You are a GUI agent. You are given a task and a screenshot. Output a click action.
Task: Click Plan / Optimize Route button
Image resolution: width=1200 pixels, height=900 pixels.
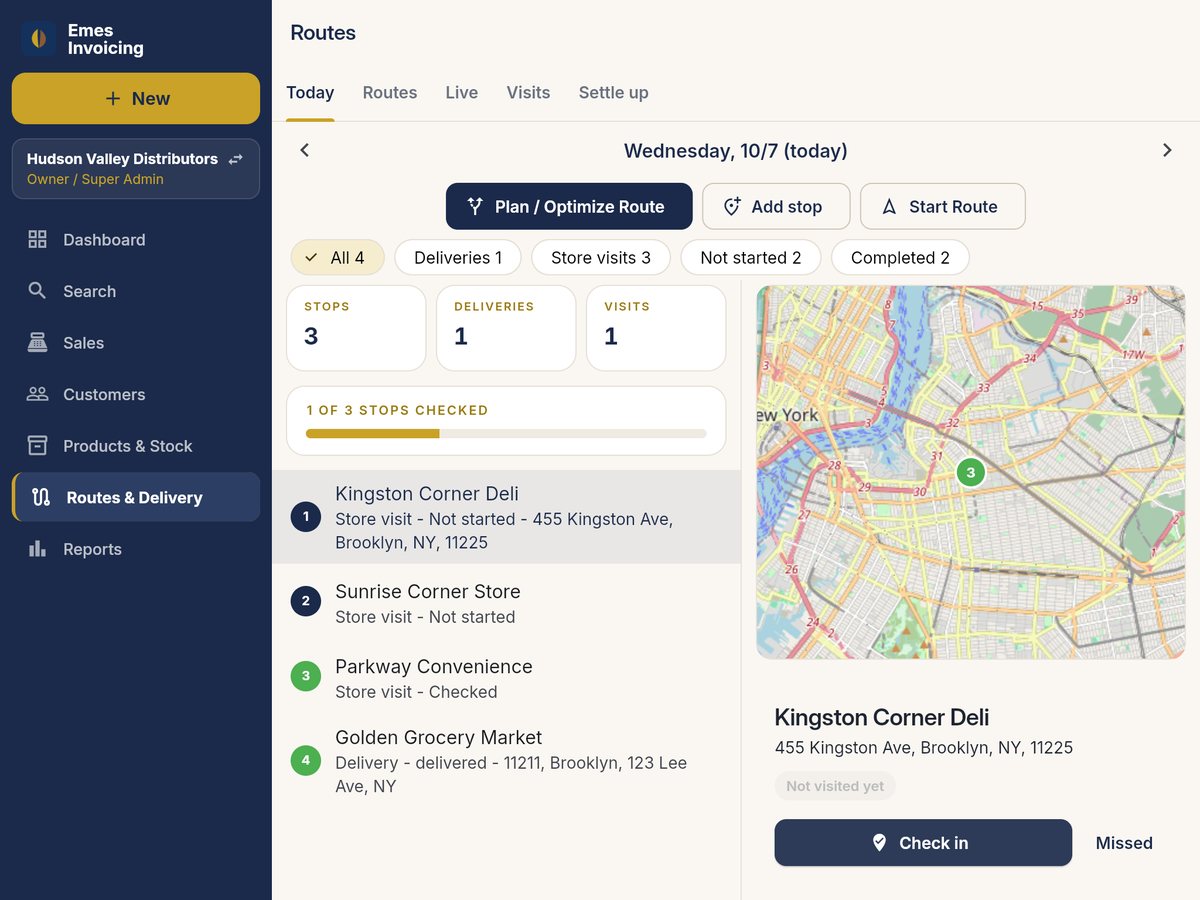pyautogui.click(x=569, y=206)
